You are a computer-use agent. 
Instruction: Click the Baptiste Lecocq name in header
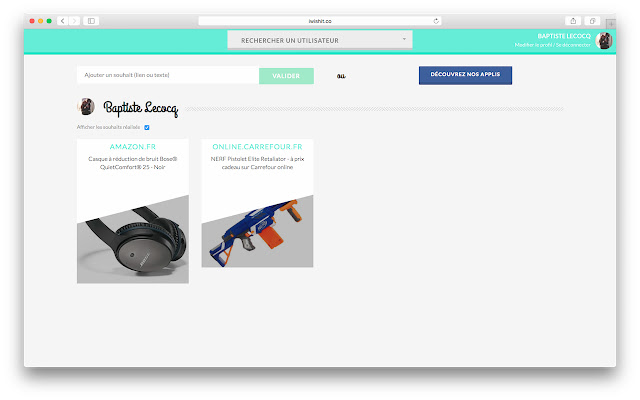click(x=564, y=36)
